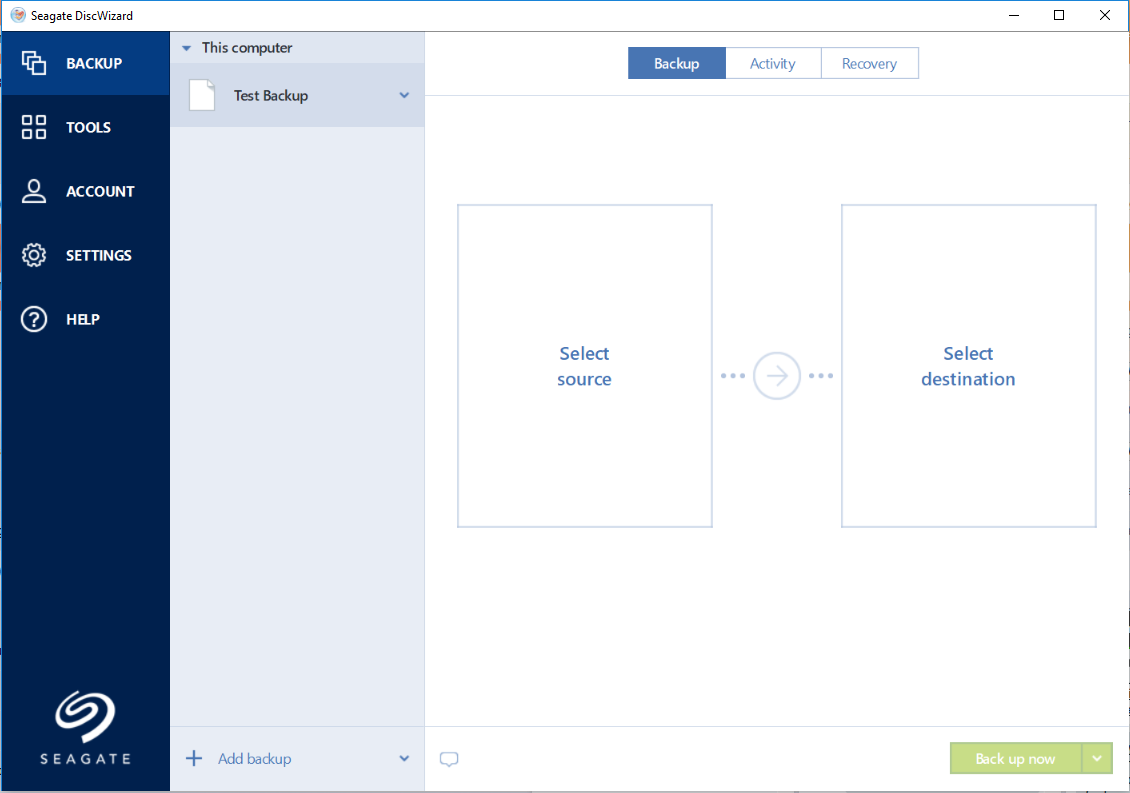The width and height of the screenshot is (1130, 793).
Task: Click the Back up now button
Action: (1015, 758)
